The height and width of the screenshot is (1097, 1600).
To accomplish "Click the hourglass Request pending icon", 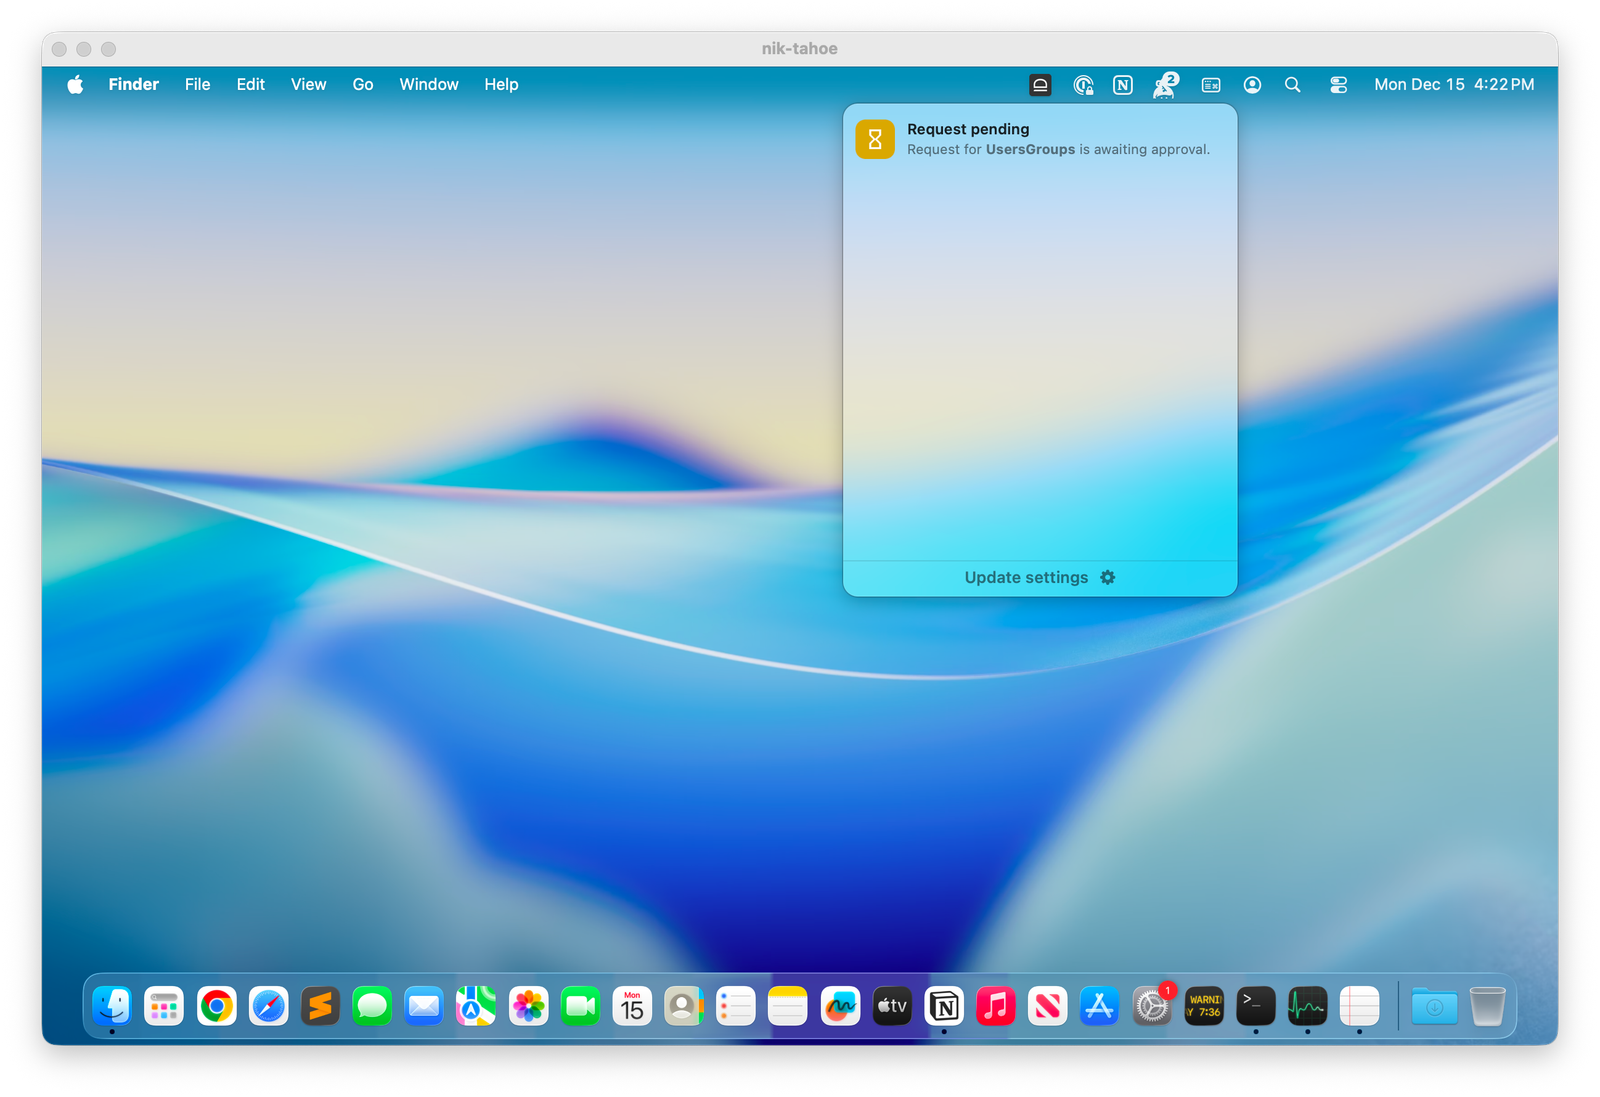I will (874, 139).
